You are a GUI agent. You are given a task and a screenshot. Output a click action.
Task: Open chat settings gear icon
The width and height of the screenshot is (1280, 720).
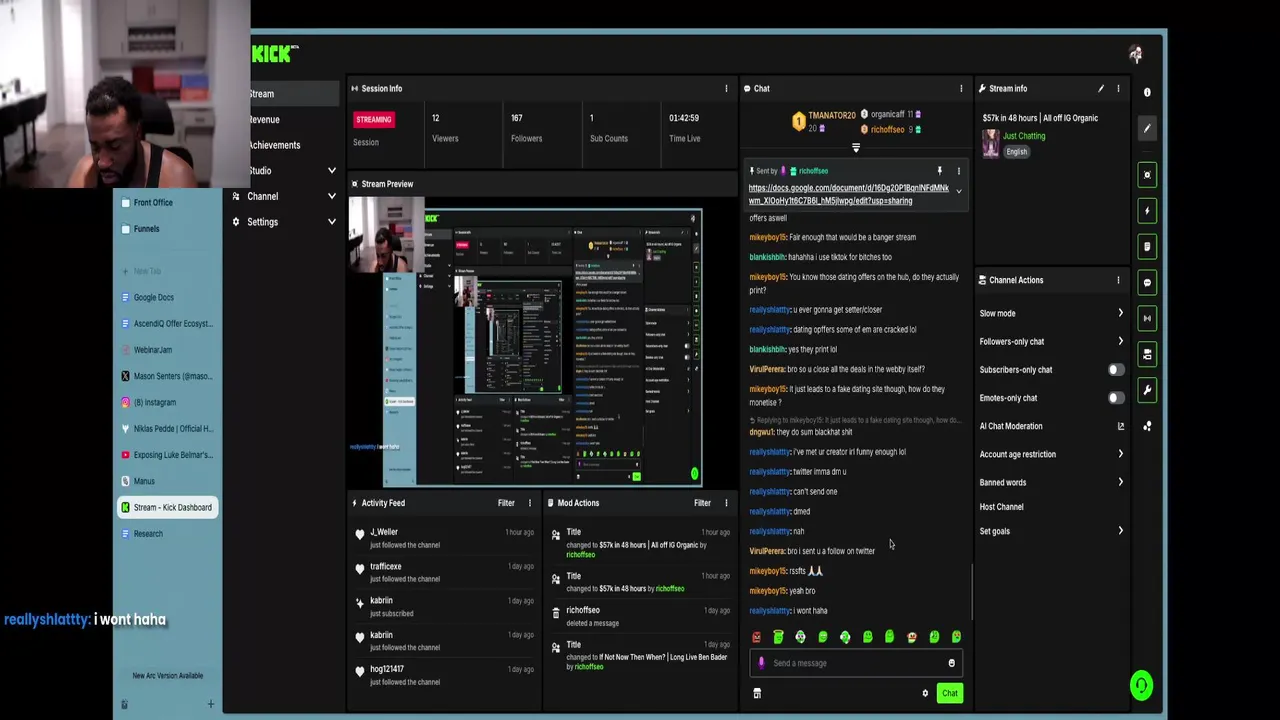click(x=925, y=693)
